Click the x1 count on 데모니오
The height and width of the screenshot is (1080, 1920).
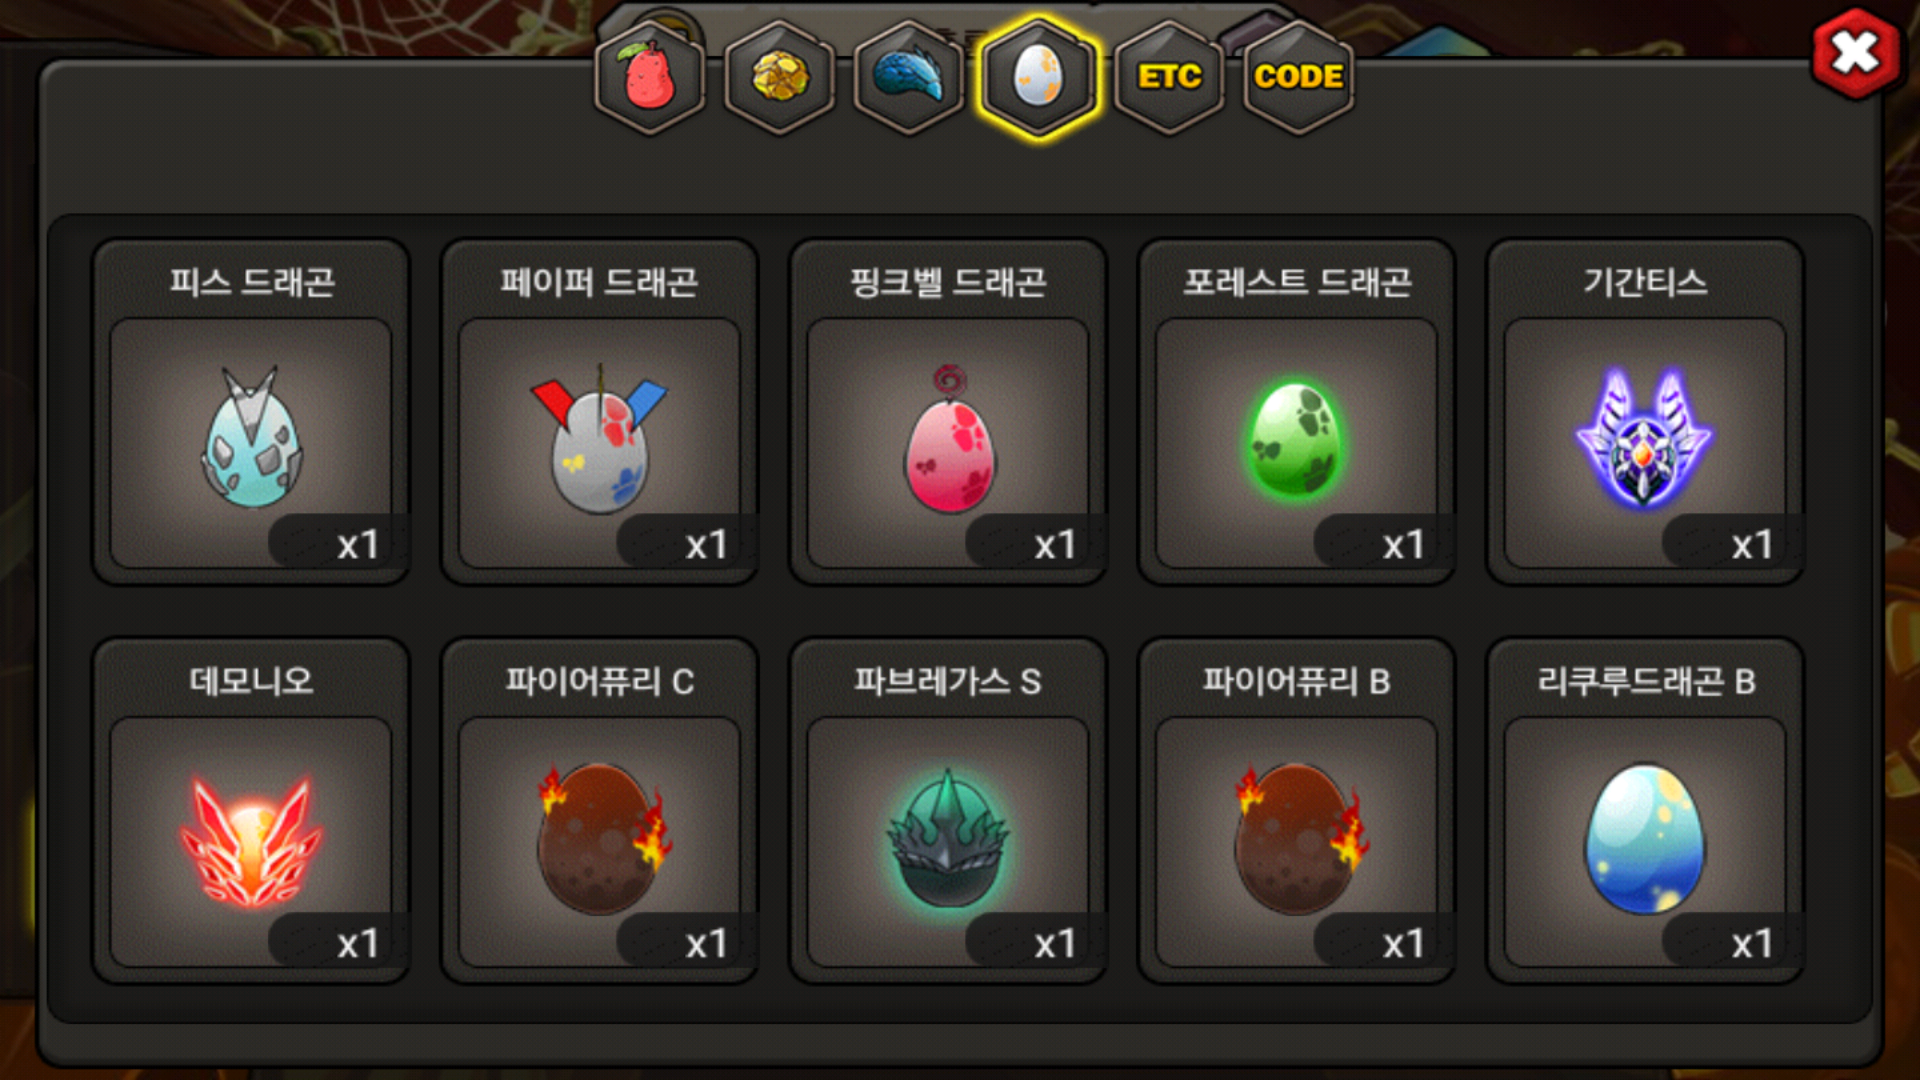point(357,943)
